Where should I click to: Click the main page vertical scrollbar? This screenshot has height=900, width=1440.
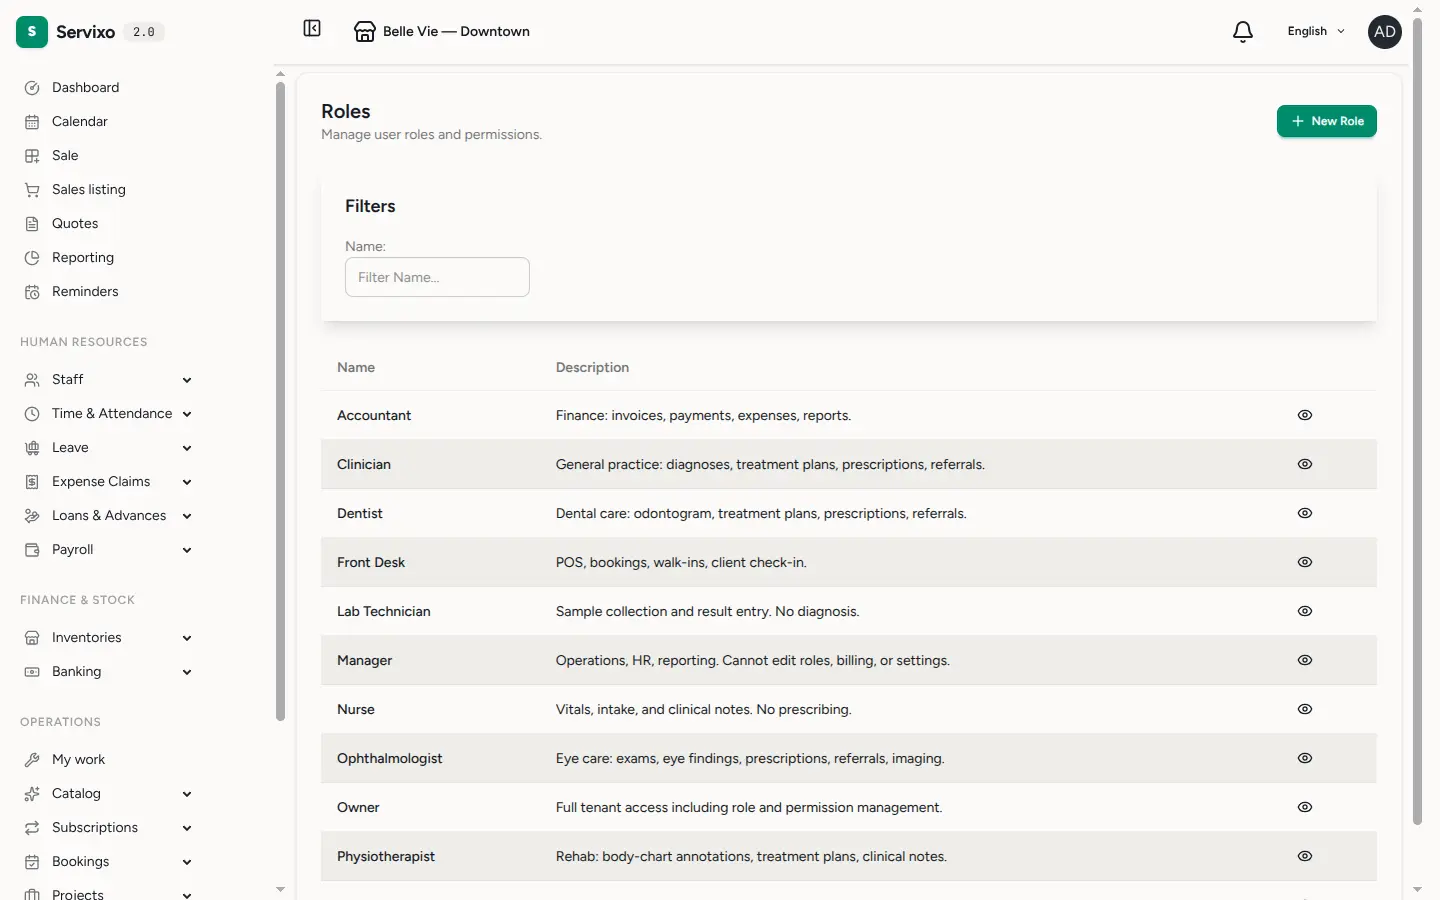click(x=1417, y=420)
